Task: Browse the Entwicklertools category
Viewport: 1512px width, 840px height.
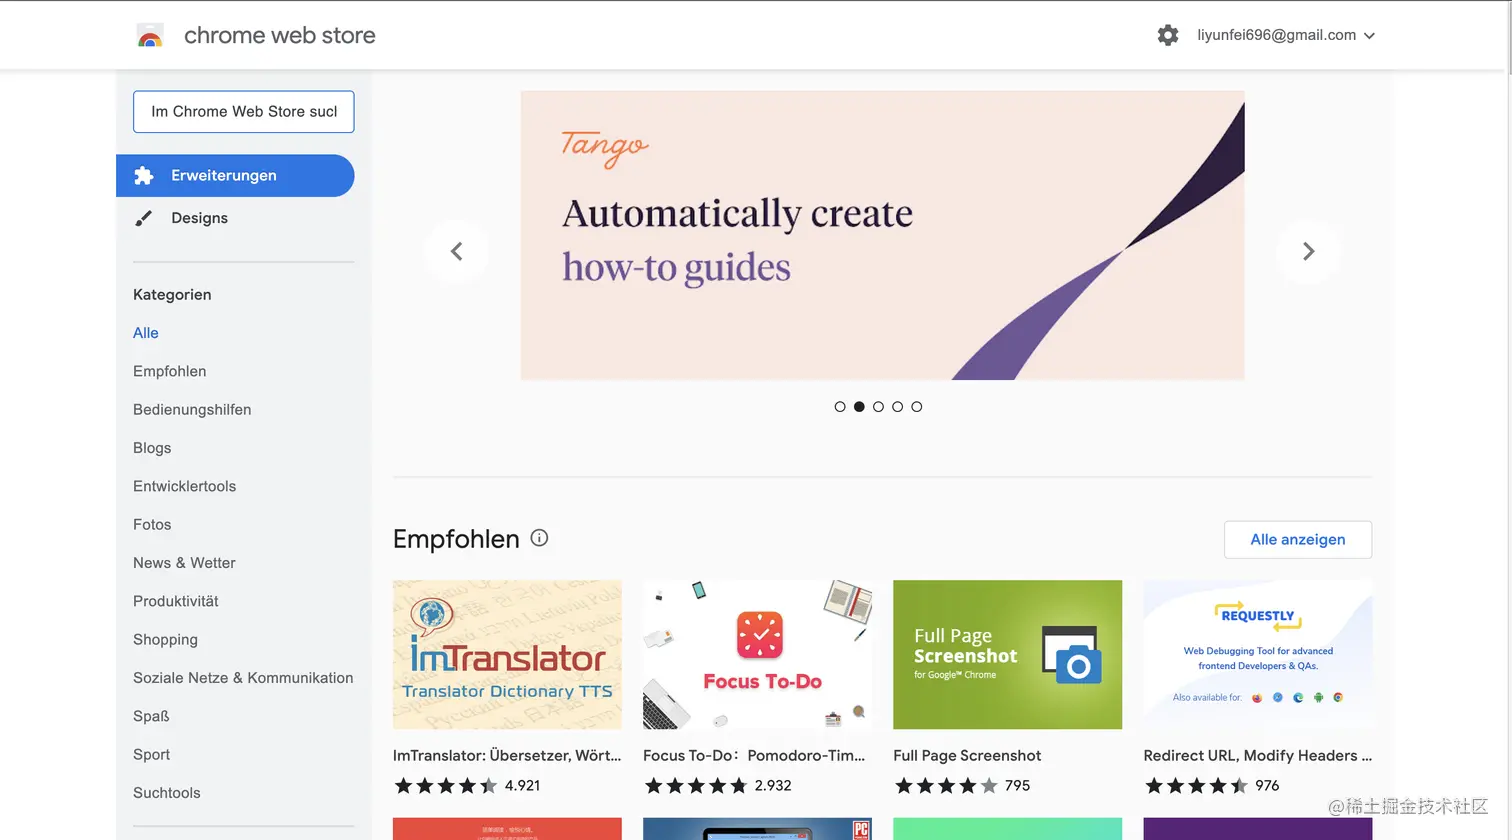Action: [x=185, y=486]
